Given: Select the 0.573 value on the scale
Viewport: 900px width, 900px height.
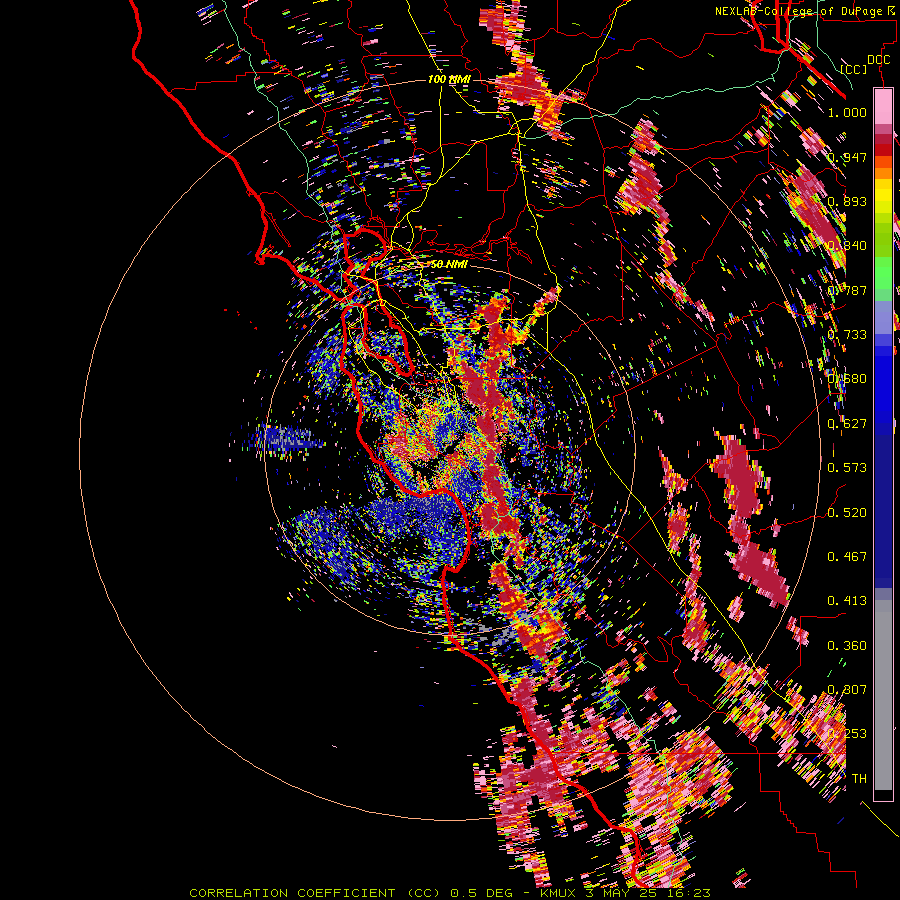Looking at the screenshot, I should [847, 468].
